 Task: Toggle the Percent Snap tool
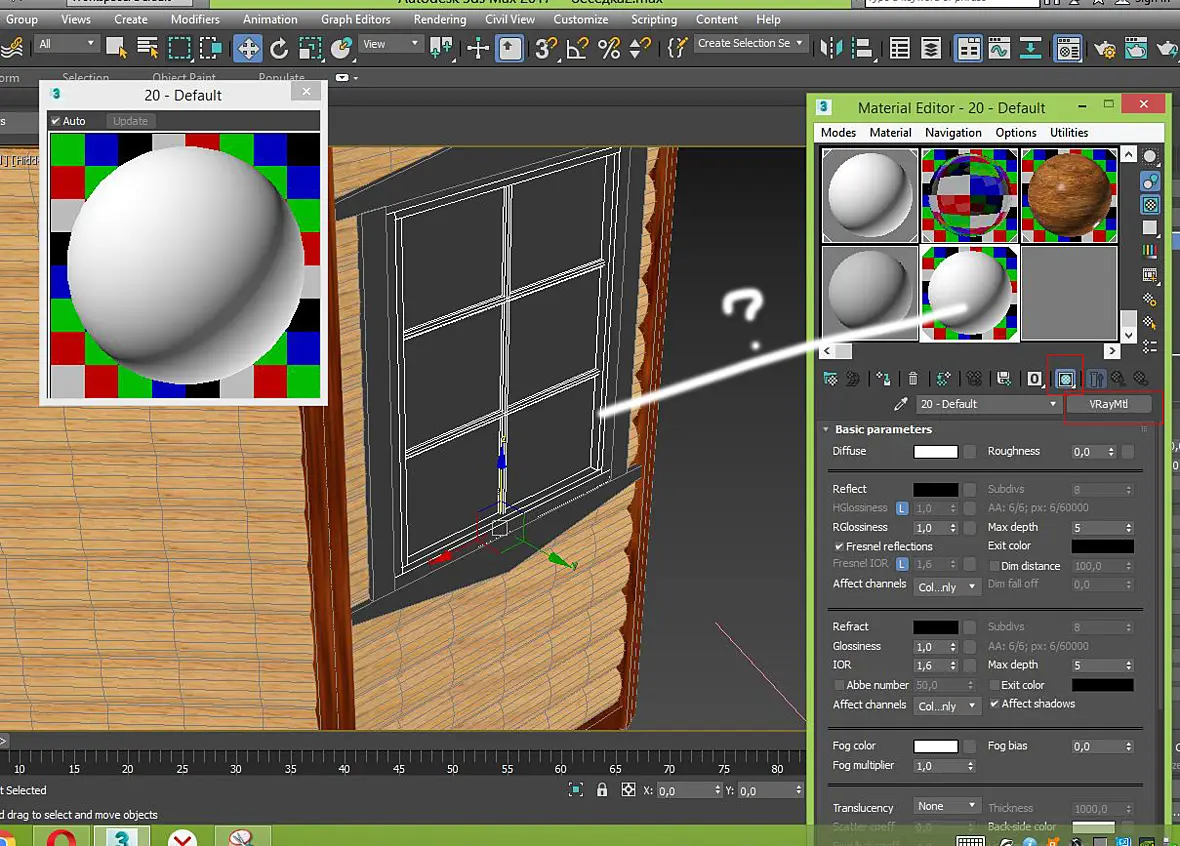pos(609,49)
